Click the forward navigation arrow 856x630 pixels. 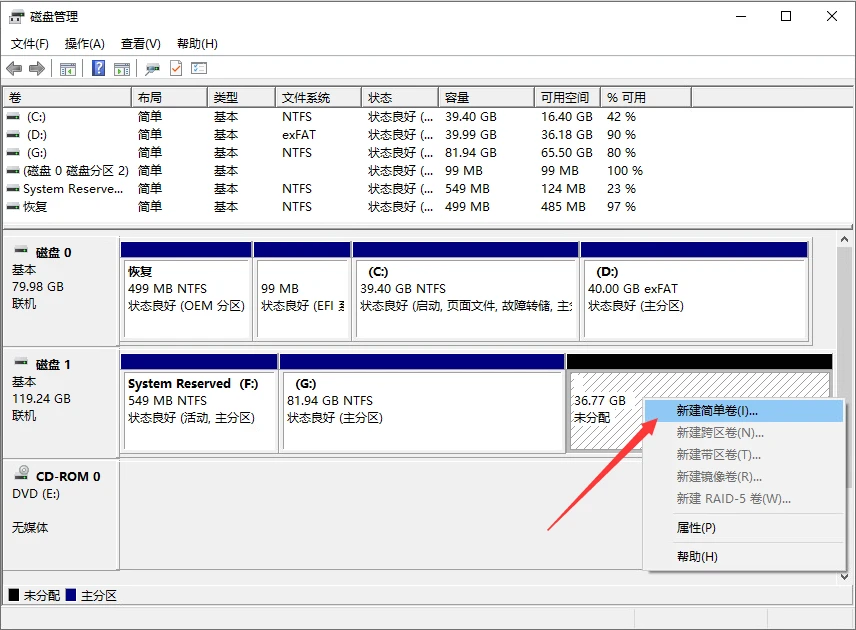[x=37, y=68]
